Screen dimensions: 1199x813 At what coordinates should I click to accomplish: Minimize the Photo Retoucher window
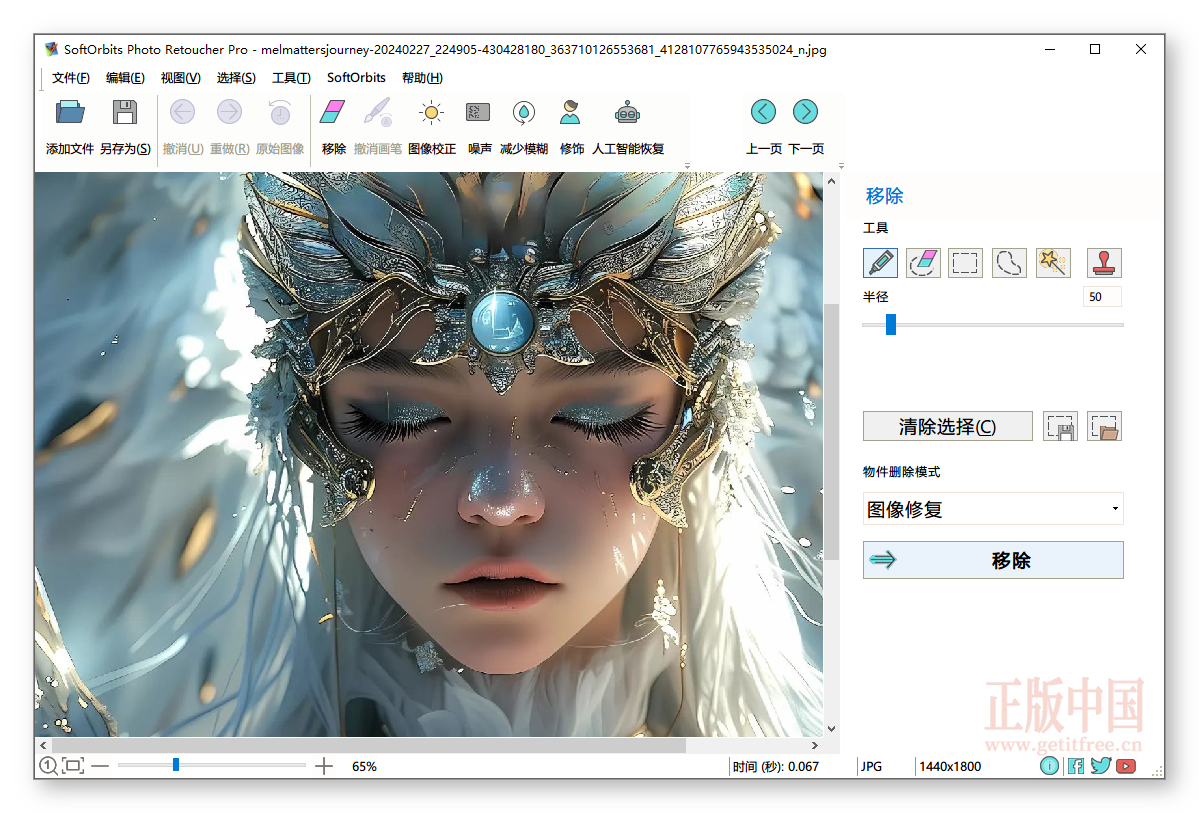pos(1050,49)
